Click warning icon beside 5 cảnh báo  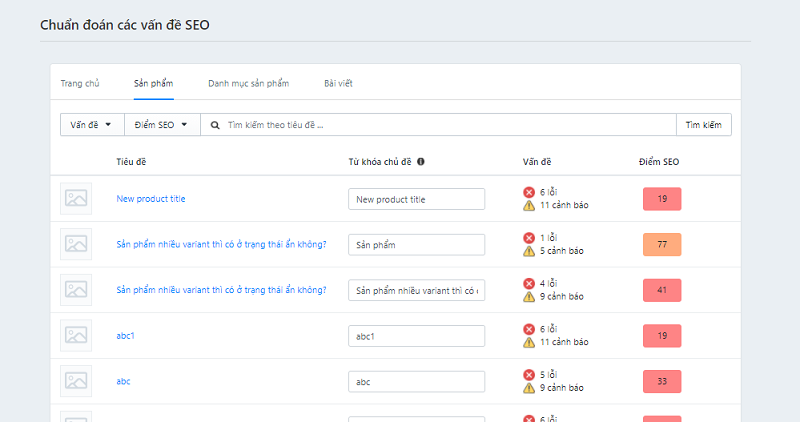pyautogui.click(x=529, y=251)
